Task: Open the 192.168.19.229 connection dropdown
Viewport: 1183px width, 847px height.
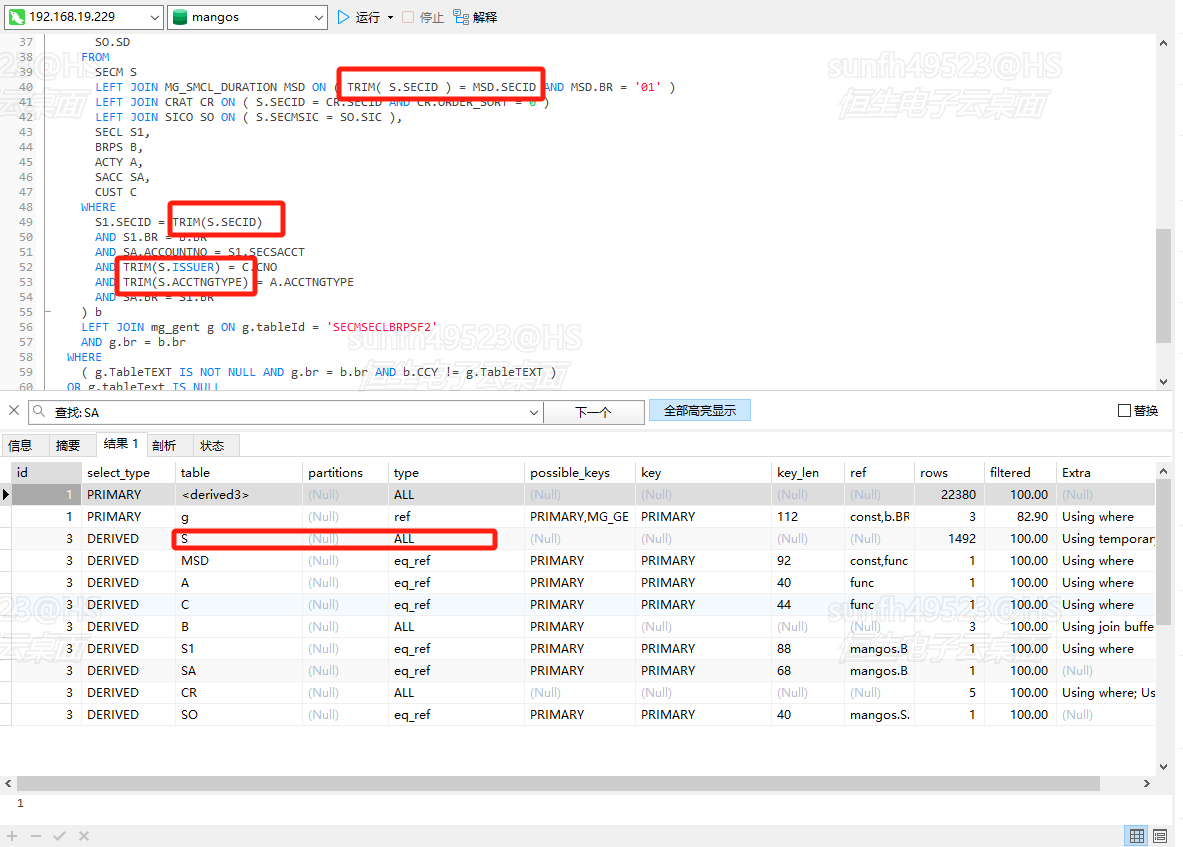Action: coord(154,17)
